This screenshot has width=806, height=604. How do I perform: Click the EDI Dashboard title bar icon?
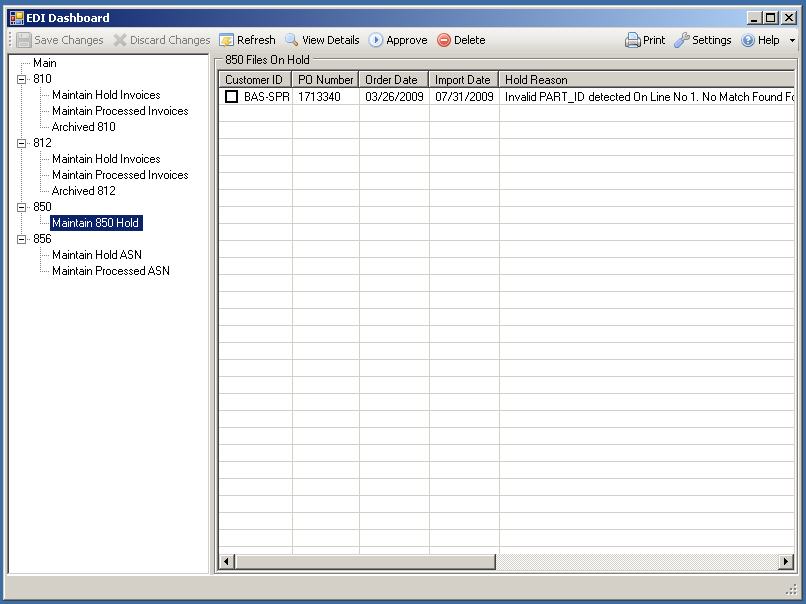[x=16, y=18]
